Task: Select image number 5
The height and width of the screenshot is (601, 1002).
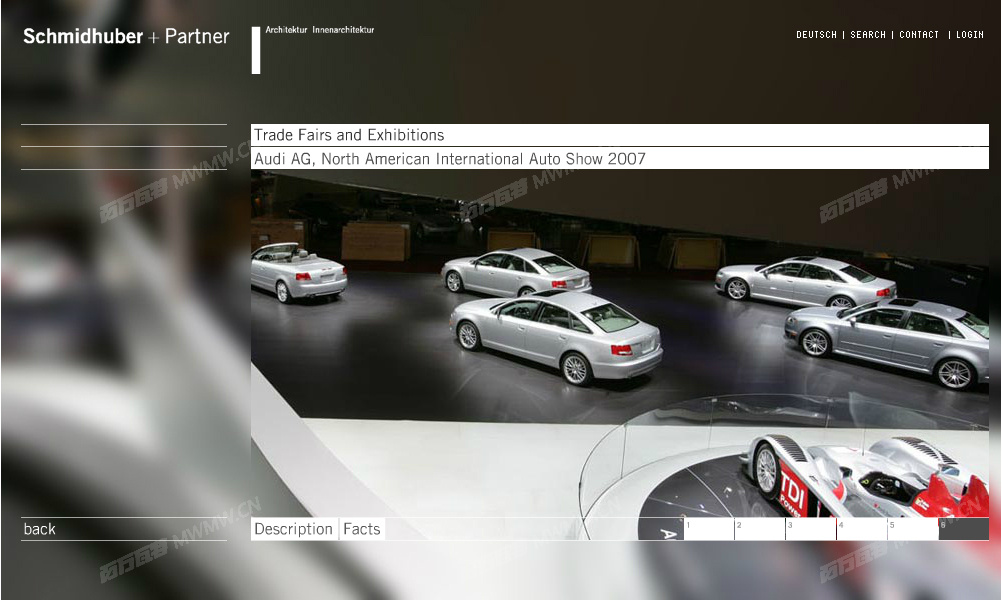Action: 913,529
